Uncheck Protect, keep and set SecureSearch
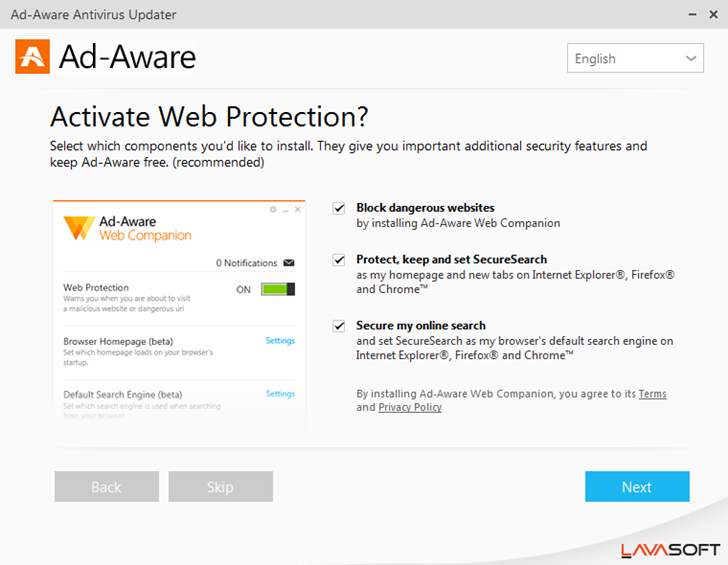728x565 pixels. [339, 260]
